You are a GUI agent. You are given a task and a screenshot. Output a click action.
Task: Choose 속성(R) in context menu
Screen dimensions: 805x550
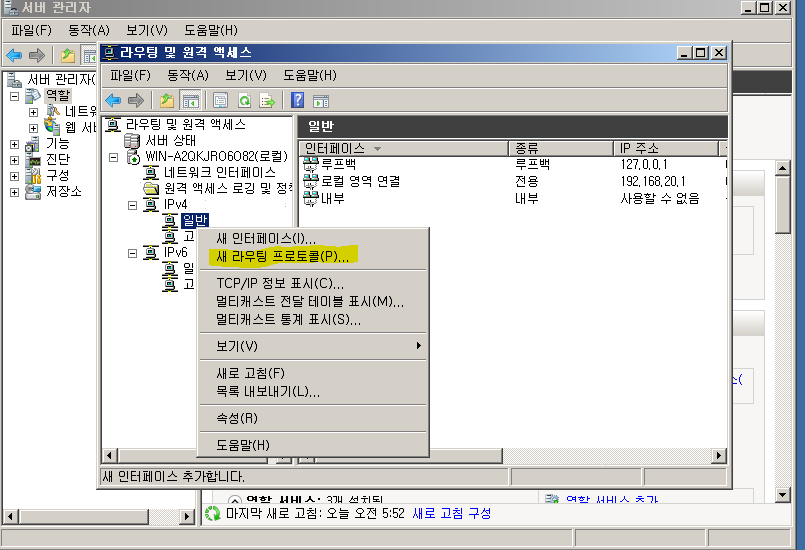313,418
